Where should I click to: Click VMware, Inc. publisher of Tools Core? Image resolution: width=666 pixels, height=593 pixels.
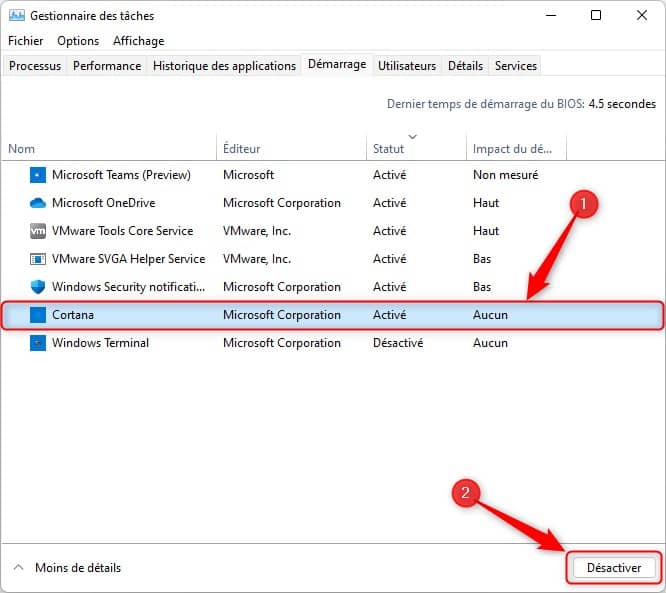257,231
